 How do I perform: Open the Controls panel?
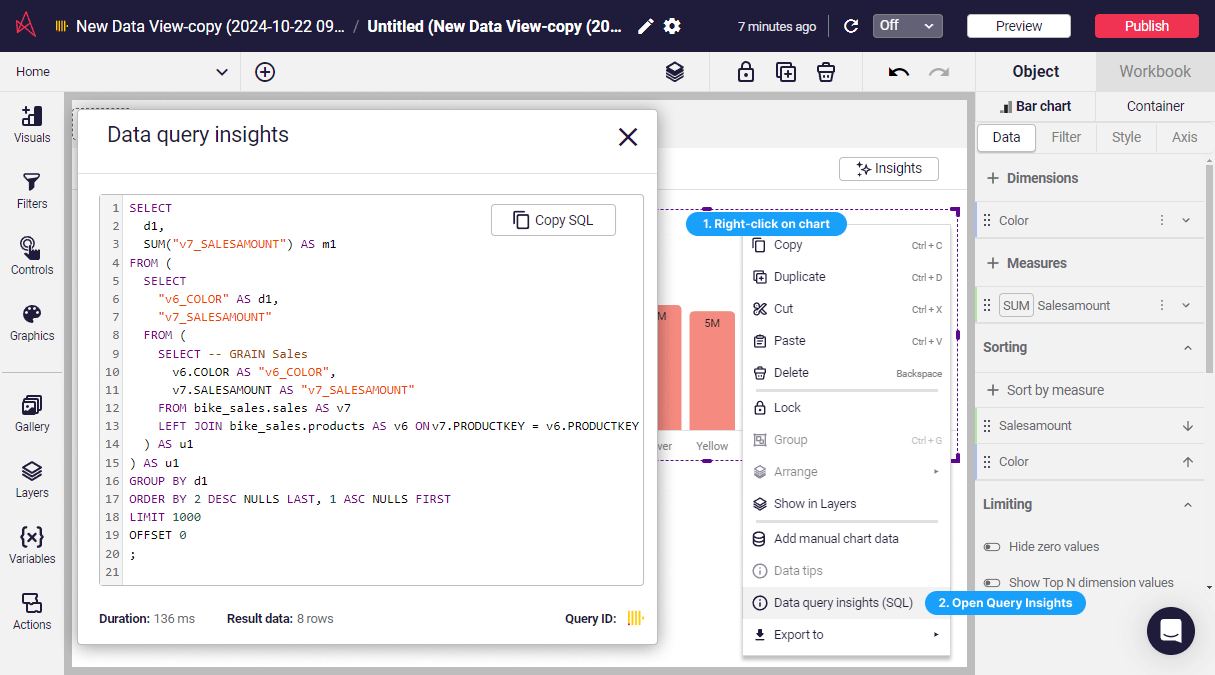tap(31, 253)
